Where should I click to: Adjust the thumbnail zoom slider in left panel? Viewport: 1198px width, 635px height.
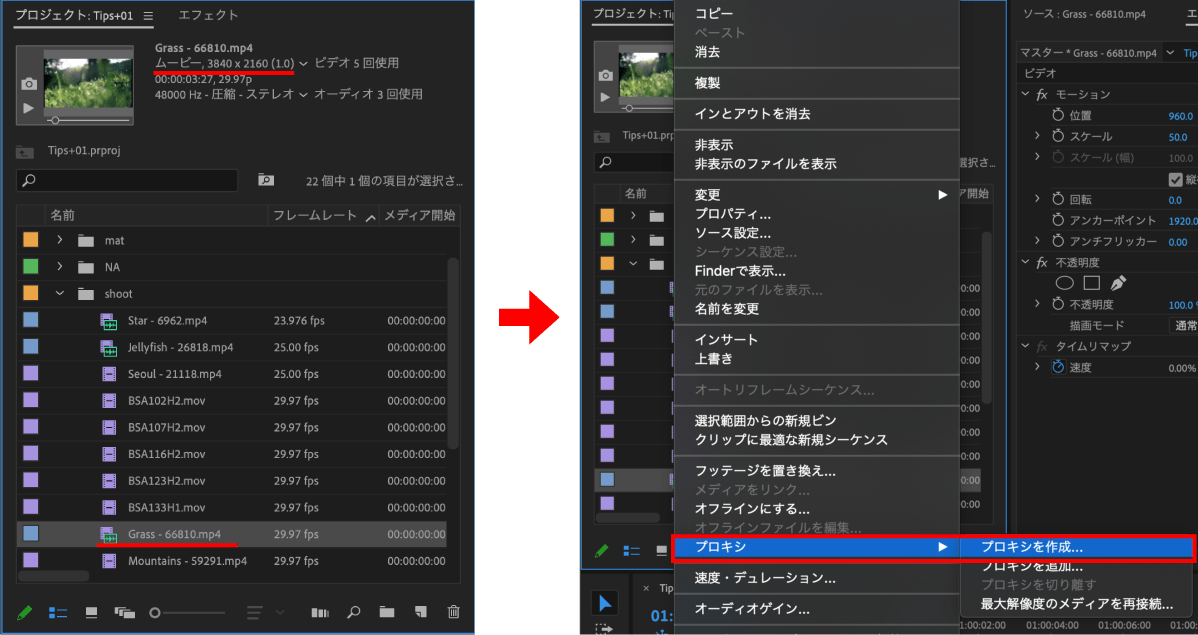(155, 613)
